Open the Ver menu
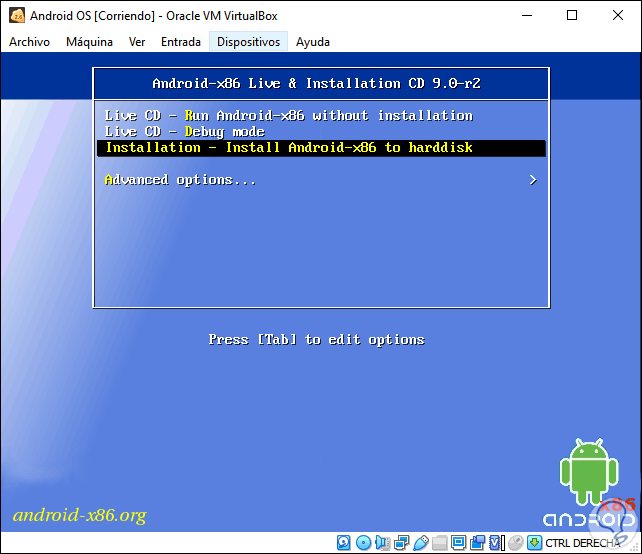This screenshot has width=642, height=554. (x=137, y=42)
